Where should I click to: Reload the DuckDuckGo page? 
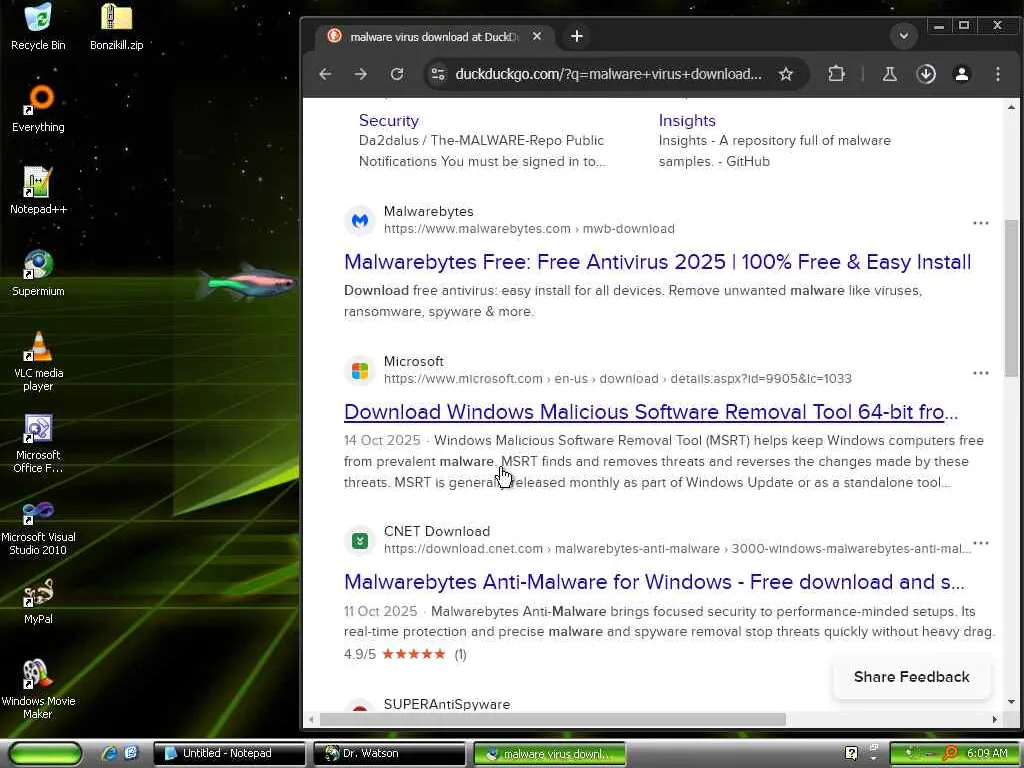point(397,74)
